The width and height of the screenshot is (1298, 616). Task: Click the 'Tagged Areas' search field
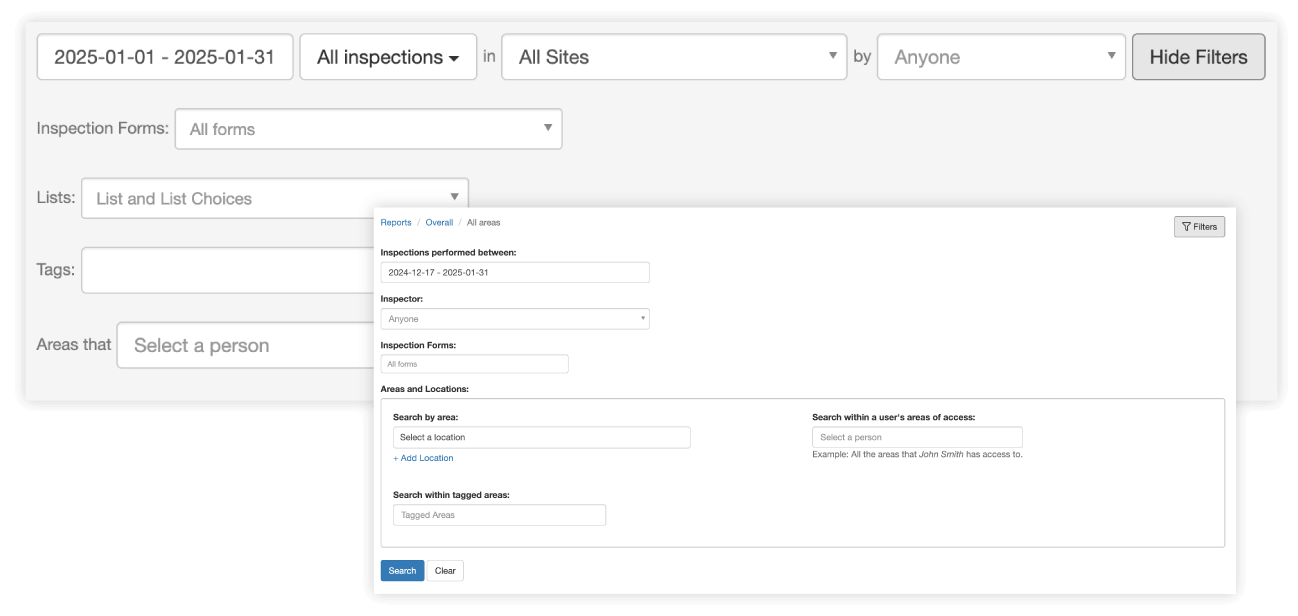point(499,514)
